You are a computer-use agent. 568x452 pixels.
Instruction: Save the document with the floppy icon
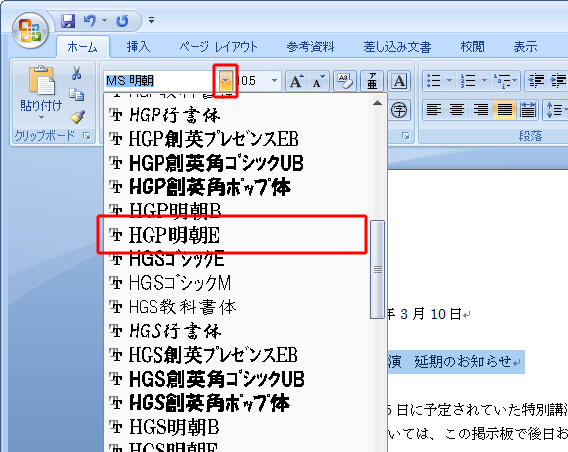(x=68, y=21)
